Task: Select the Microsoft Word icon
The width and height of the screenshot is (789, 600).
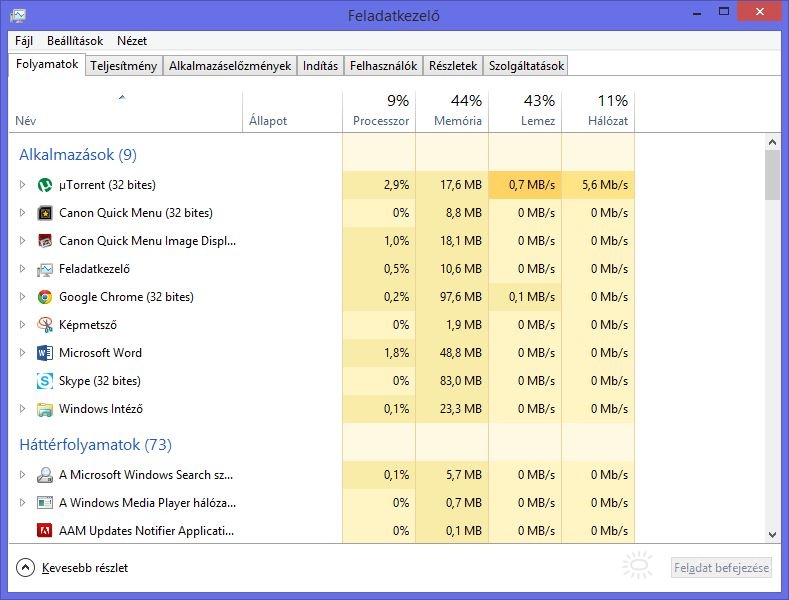Action: pos(45,353)
